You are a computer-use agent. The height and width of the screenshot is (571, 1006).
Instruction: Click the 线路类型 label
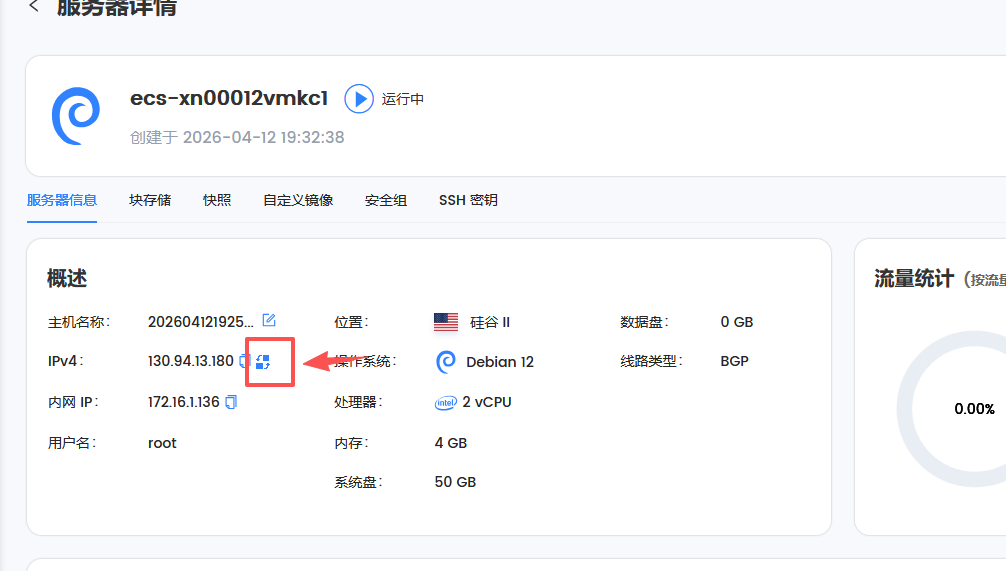click(651, 361)
